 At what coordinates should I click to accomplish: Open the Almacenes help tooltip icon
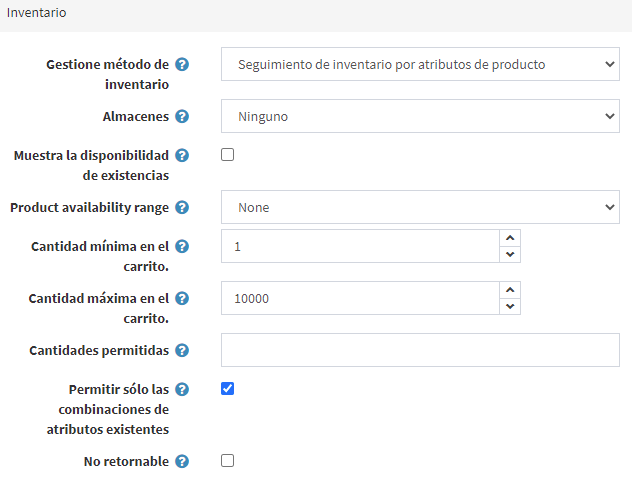click(182, 116)
